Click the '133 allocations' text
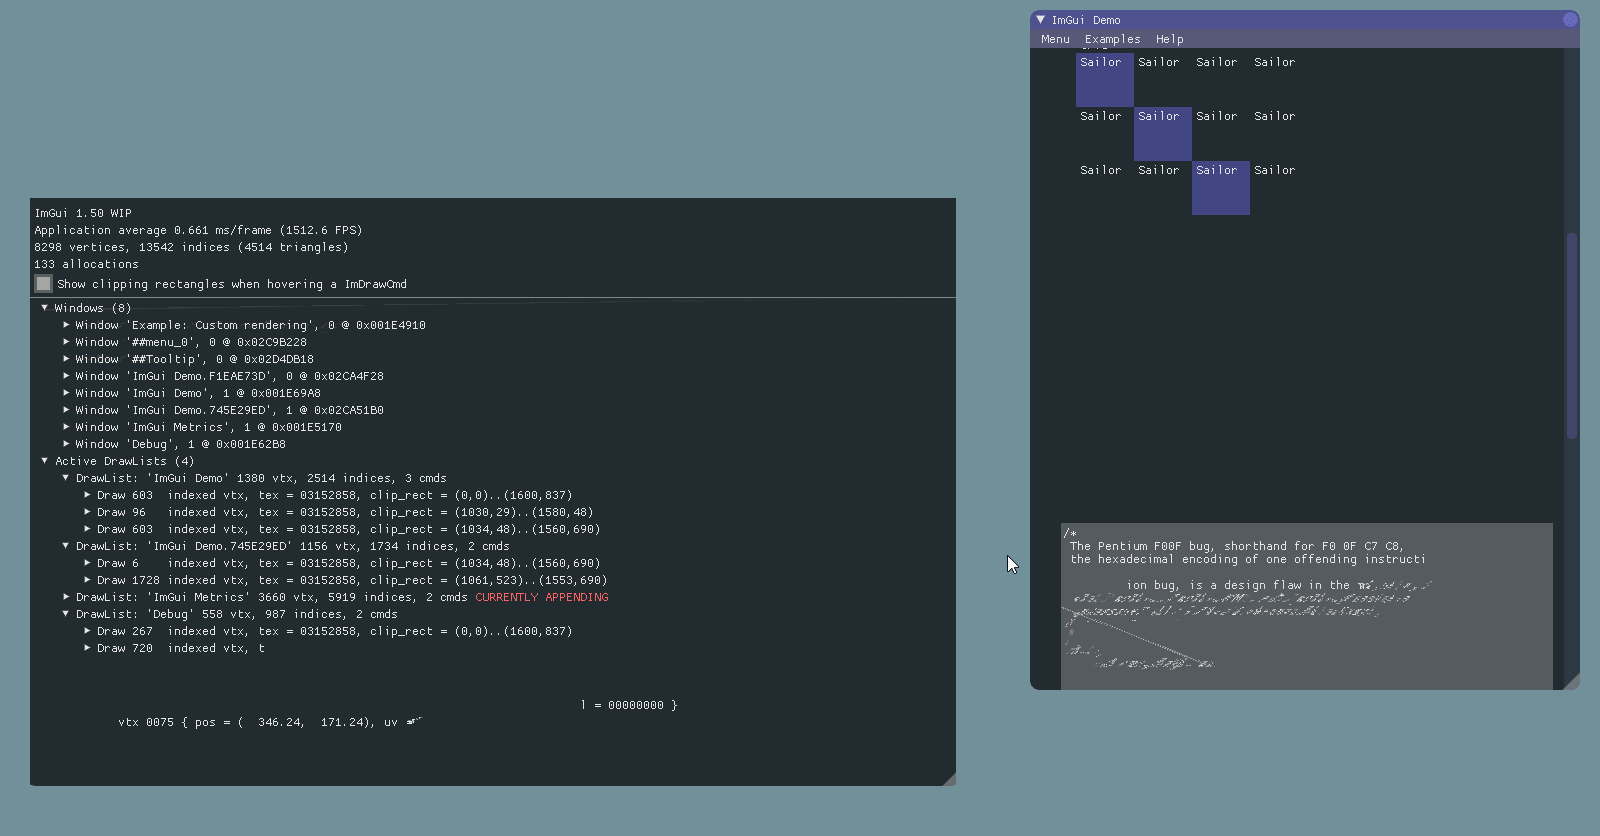1600x836 pixels. tap(86, 264)
